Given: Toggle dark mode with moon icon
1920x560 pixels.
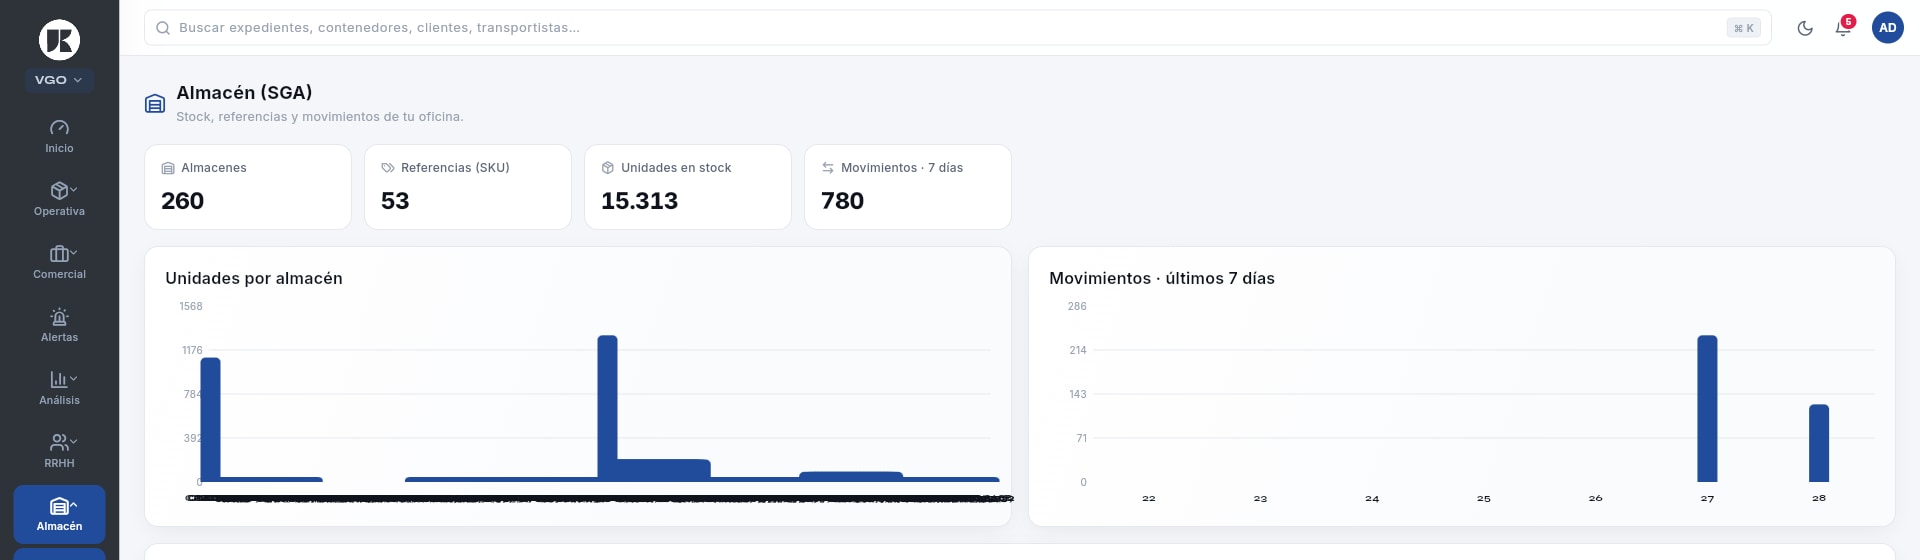Looking at the screenshot, I should click(1805, 28).
